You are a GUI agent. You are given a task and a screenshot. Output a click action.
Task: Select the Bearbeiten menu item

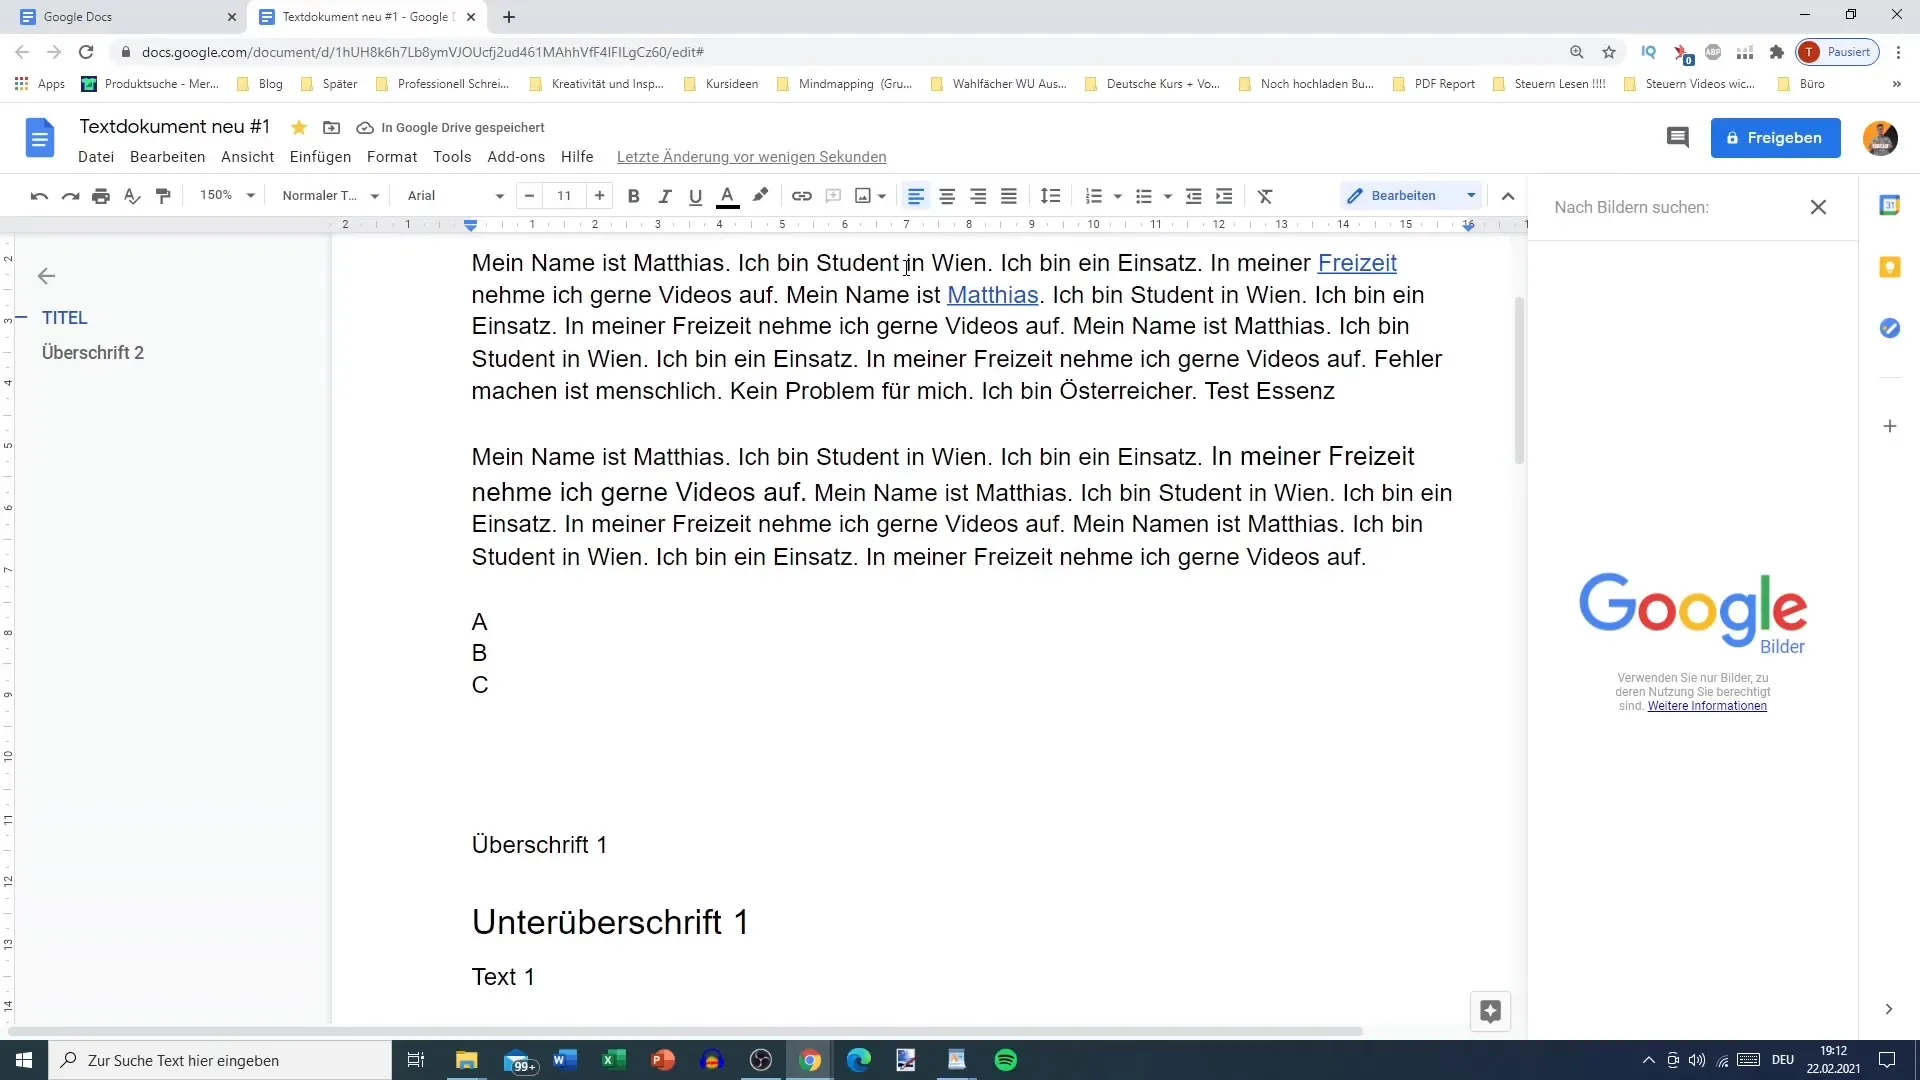pyautogui.click(x=167, y=157)
